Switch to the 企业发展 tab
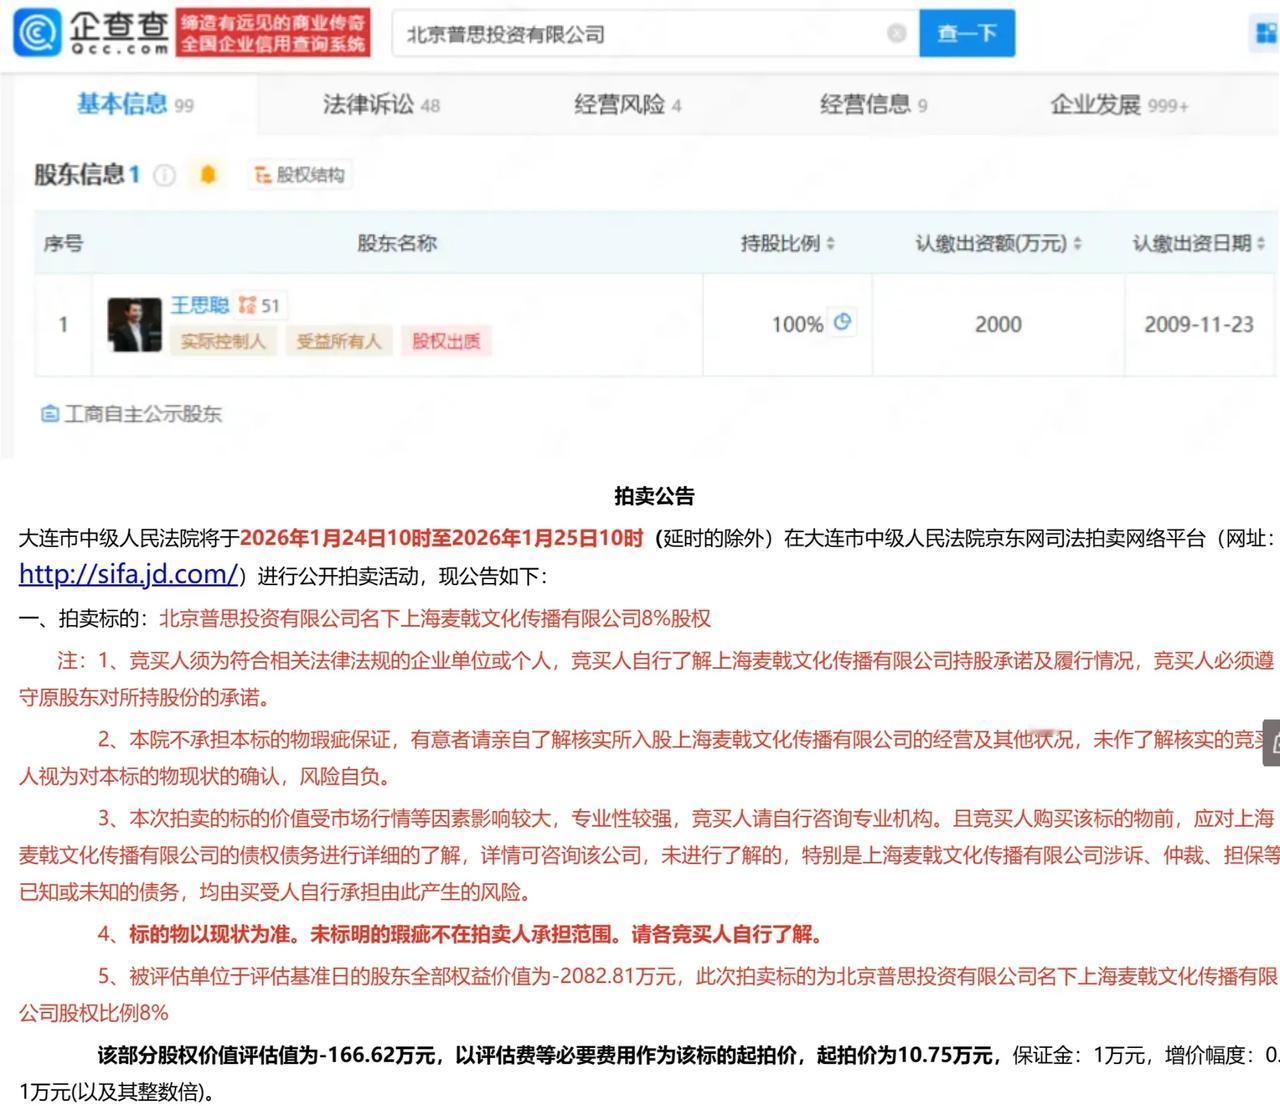 coord(1119,104)
